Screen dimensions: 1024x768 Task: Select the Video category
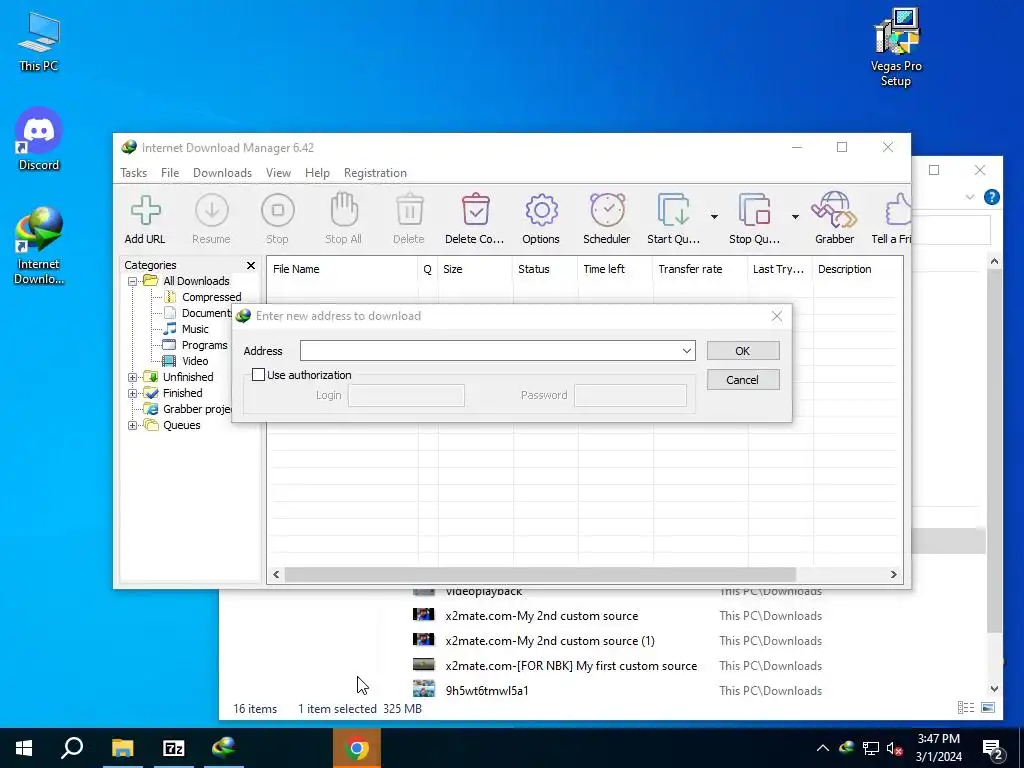[195, 361]
